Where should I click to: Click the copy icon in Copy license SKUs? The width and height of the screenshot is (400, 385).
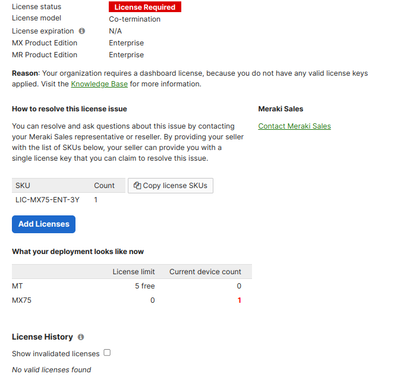pyautogui.click(x=137, y=185)
